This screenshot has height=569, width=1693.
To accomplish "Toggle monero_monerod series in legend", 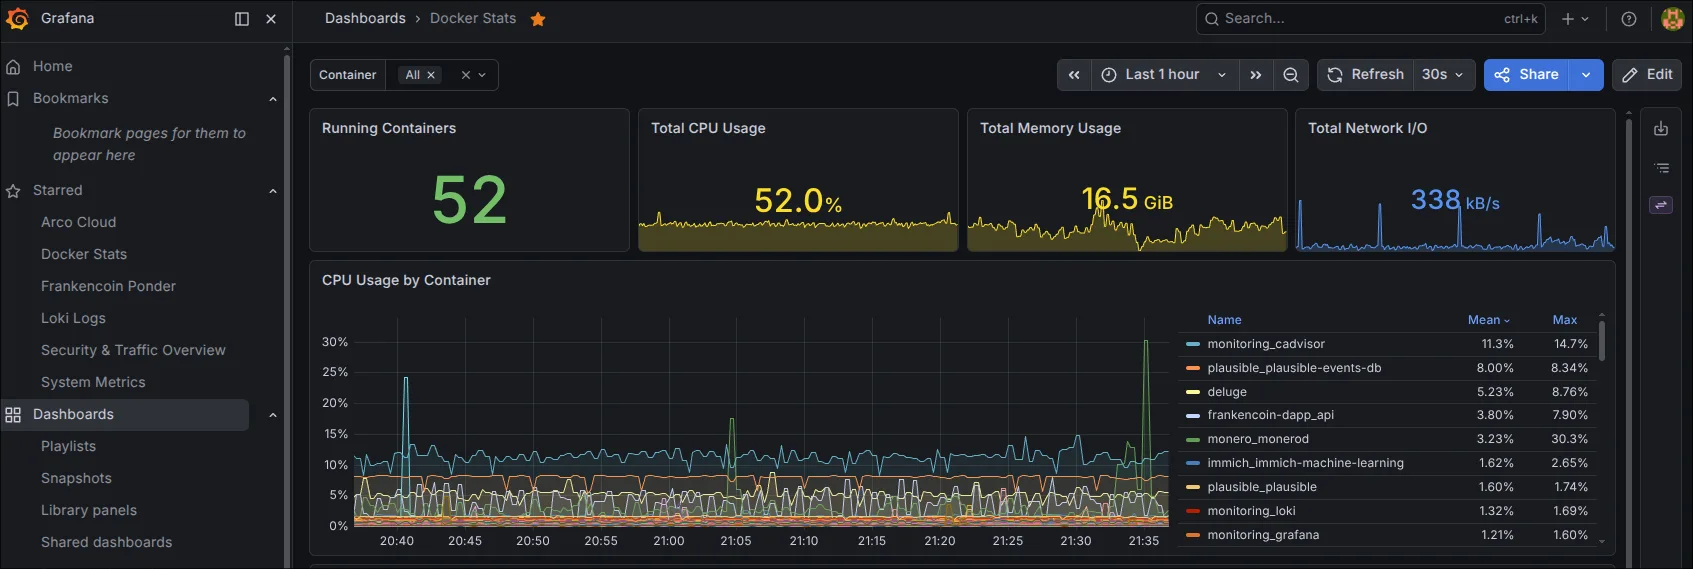I will point(1258,439).
